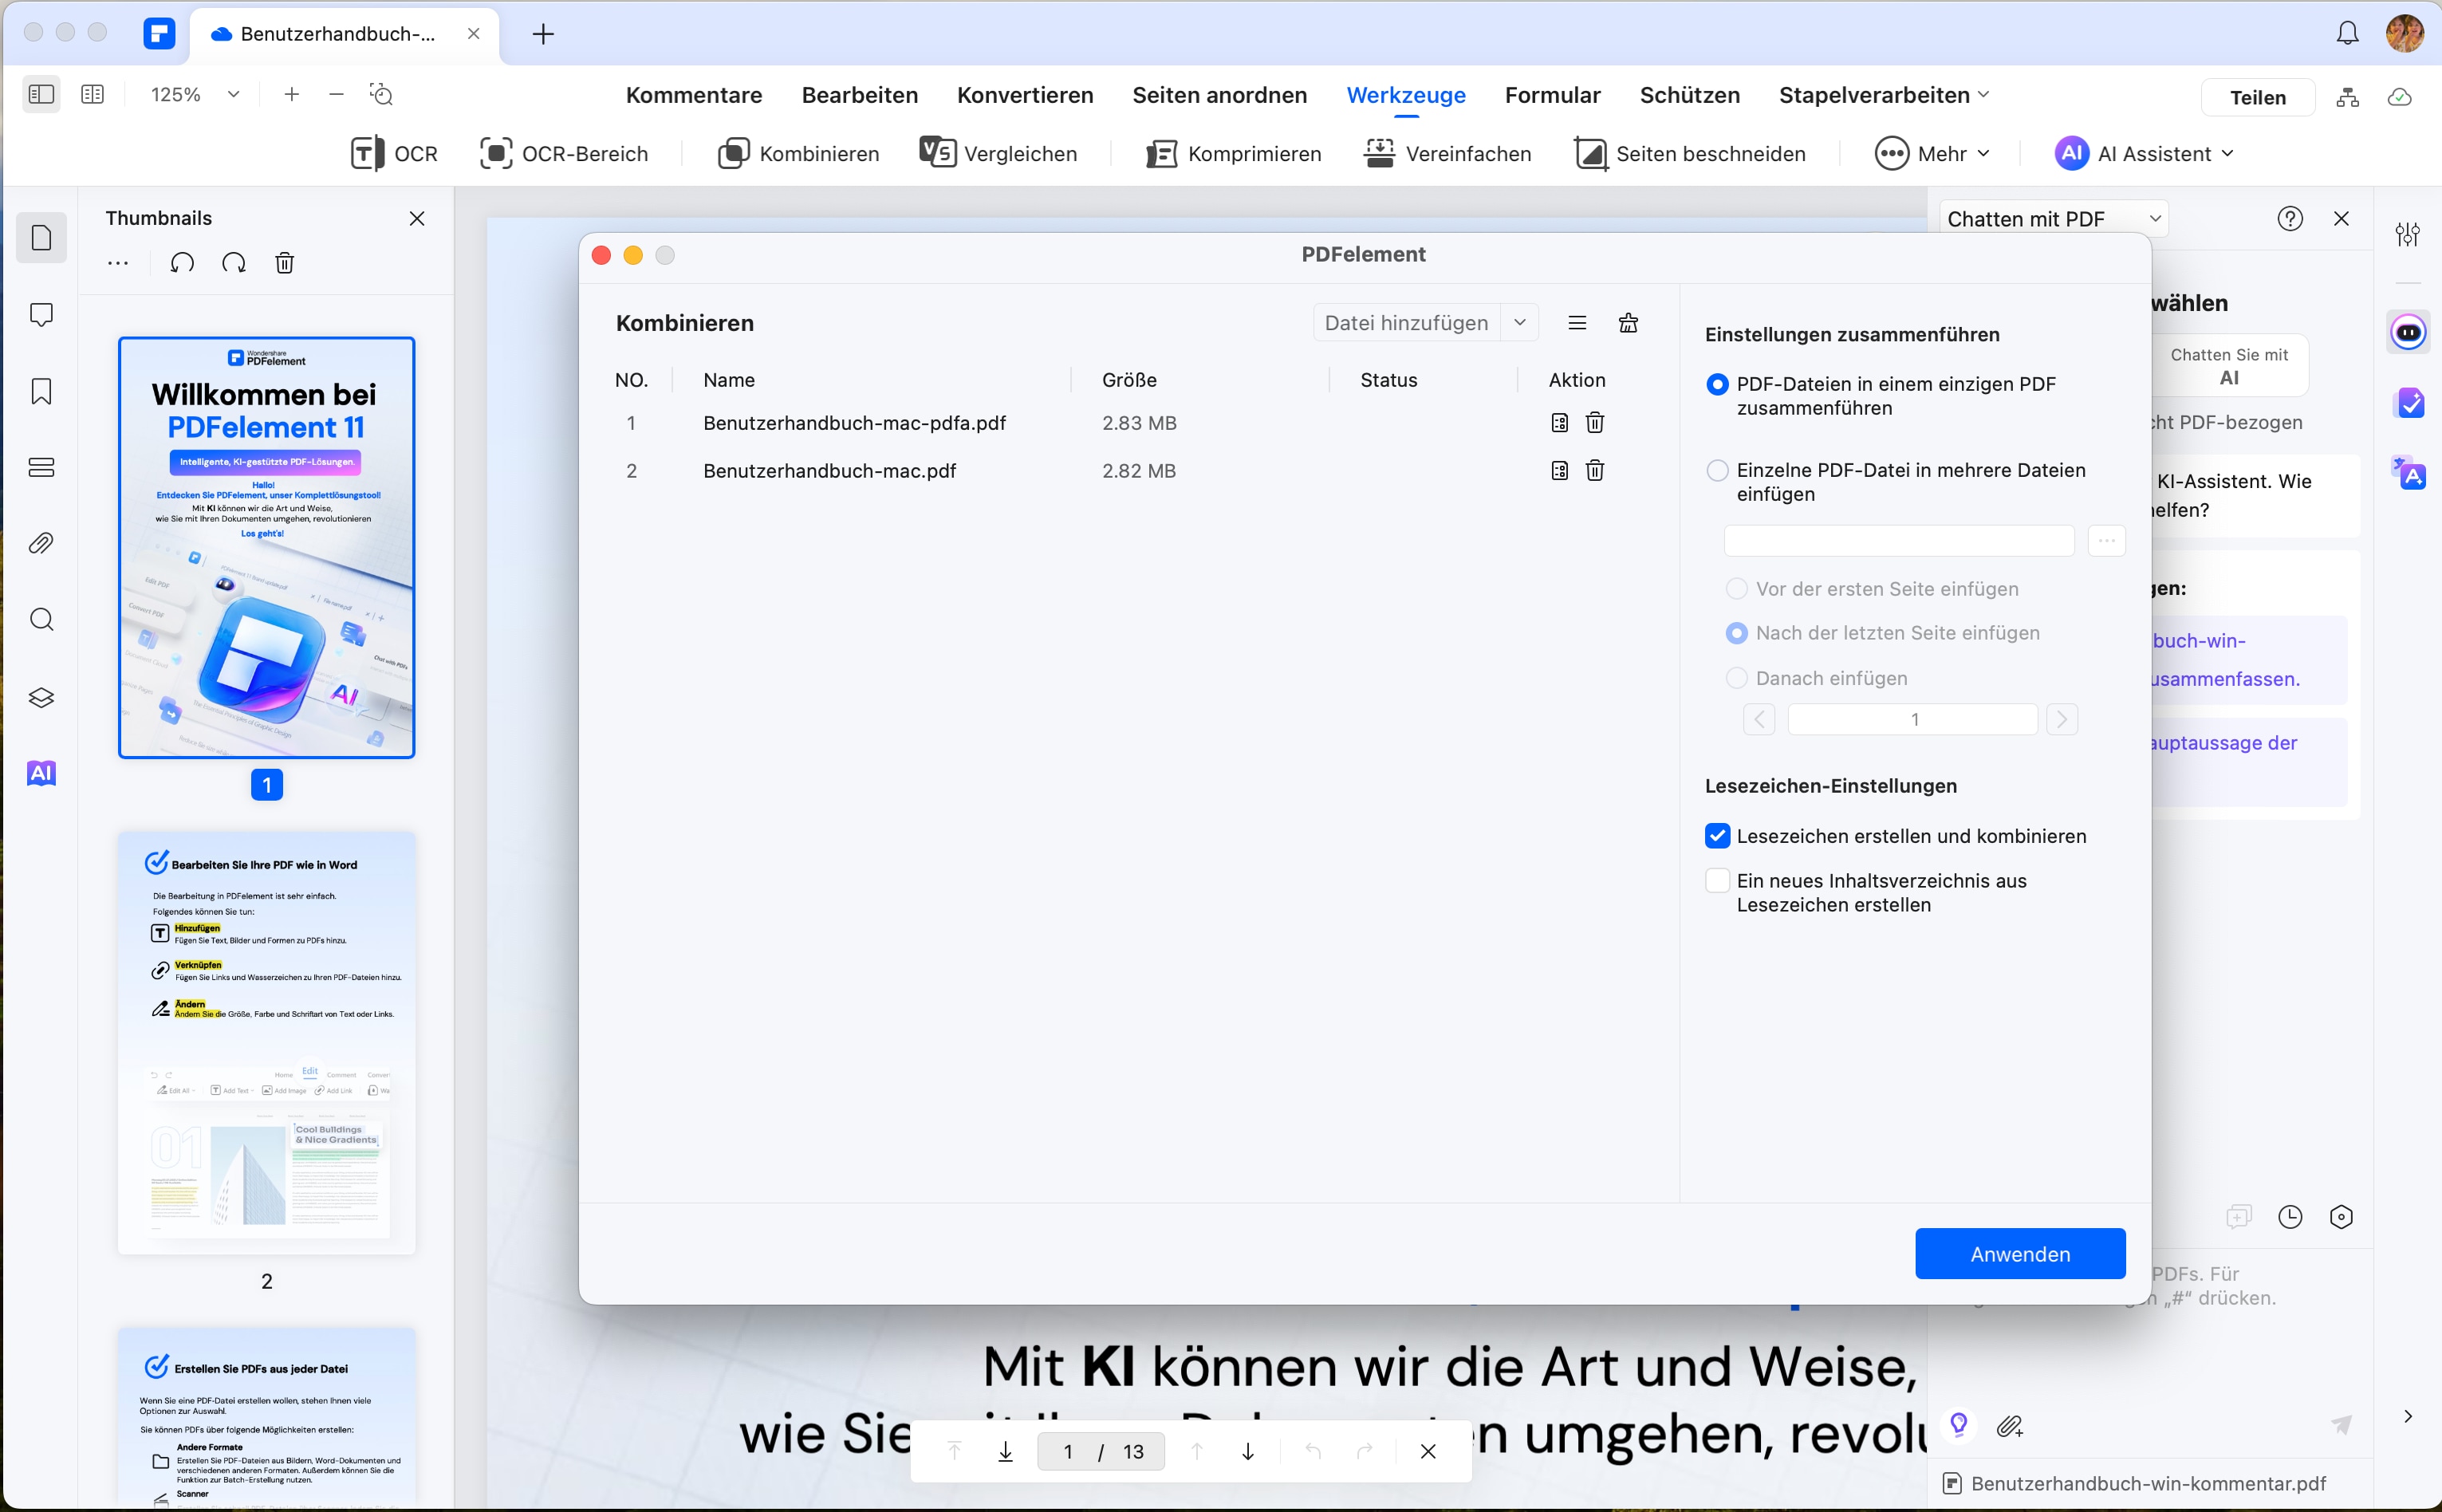Close the Thumbnails panel
The height and width of the screenshot is (1512, 2442).
(x=417, y=219)
